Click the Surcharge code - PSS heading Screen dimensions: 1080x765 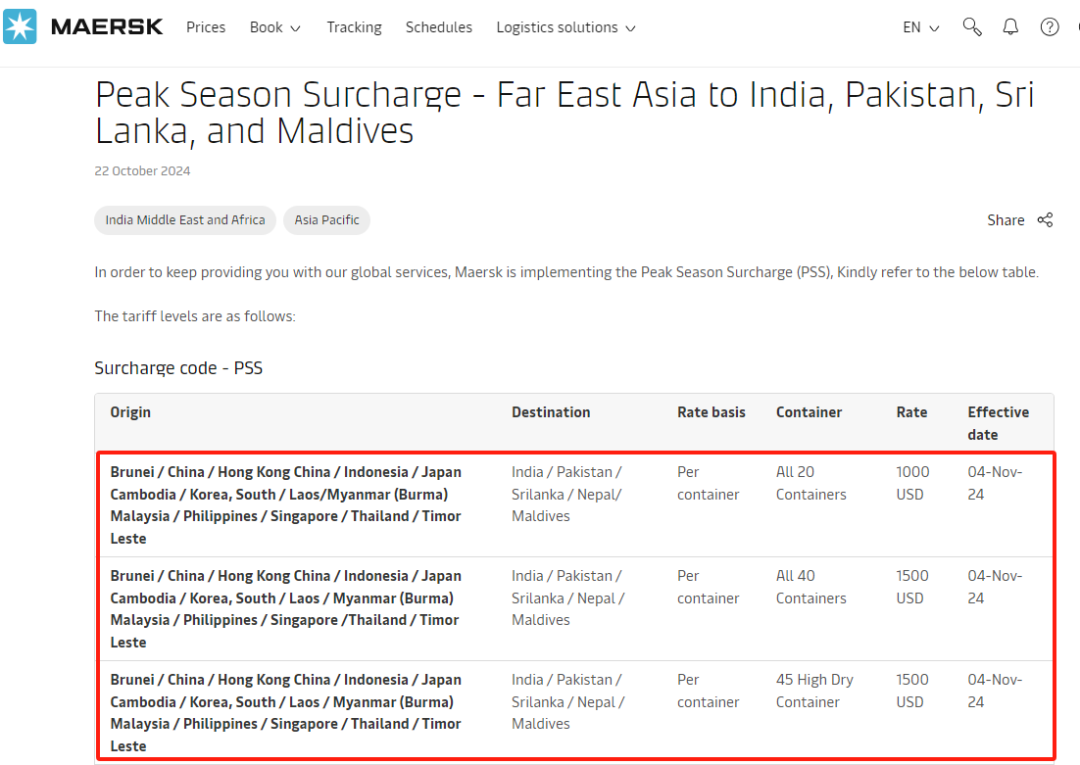(178, 368)
